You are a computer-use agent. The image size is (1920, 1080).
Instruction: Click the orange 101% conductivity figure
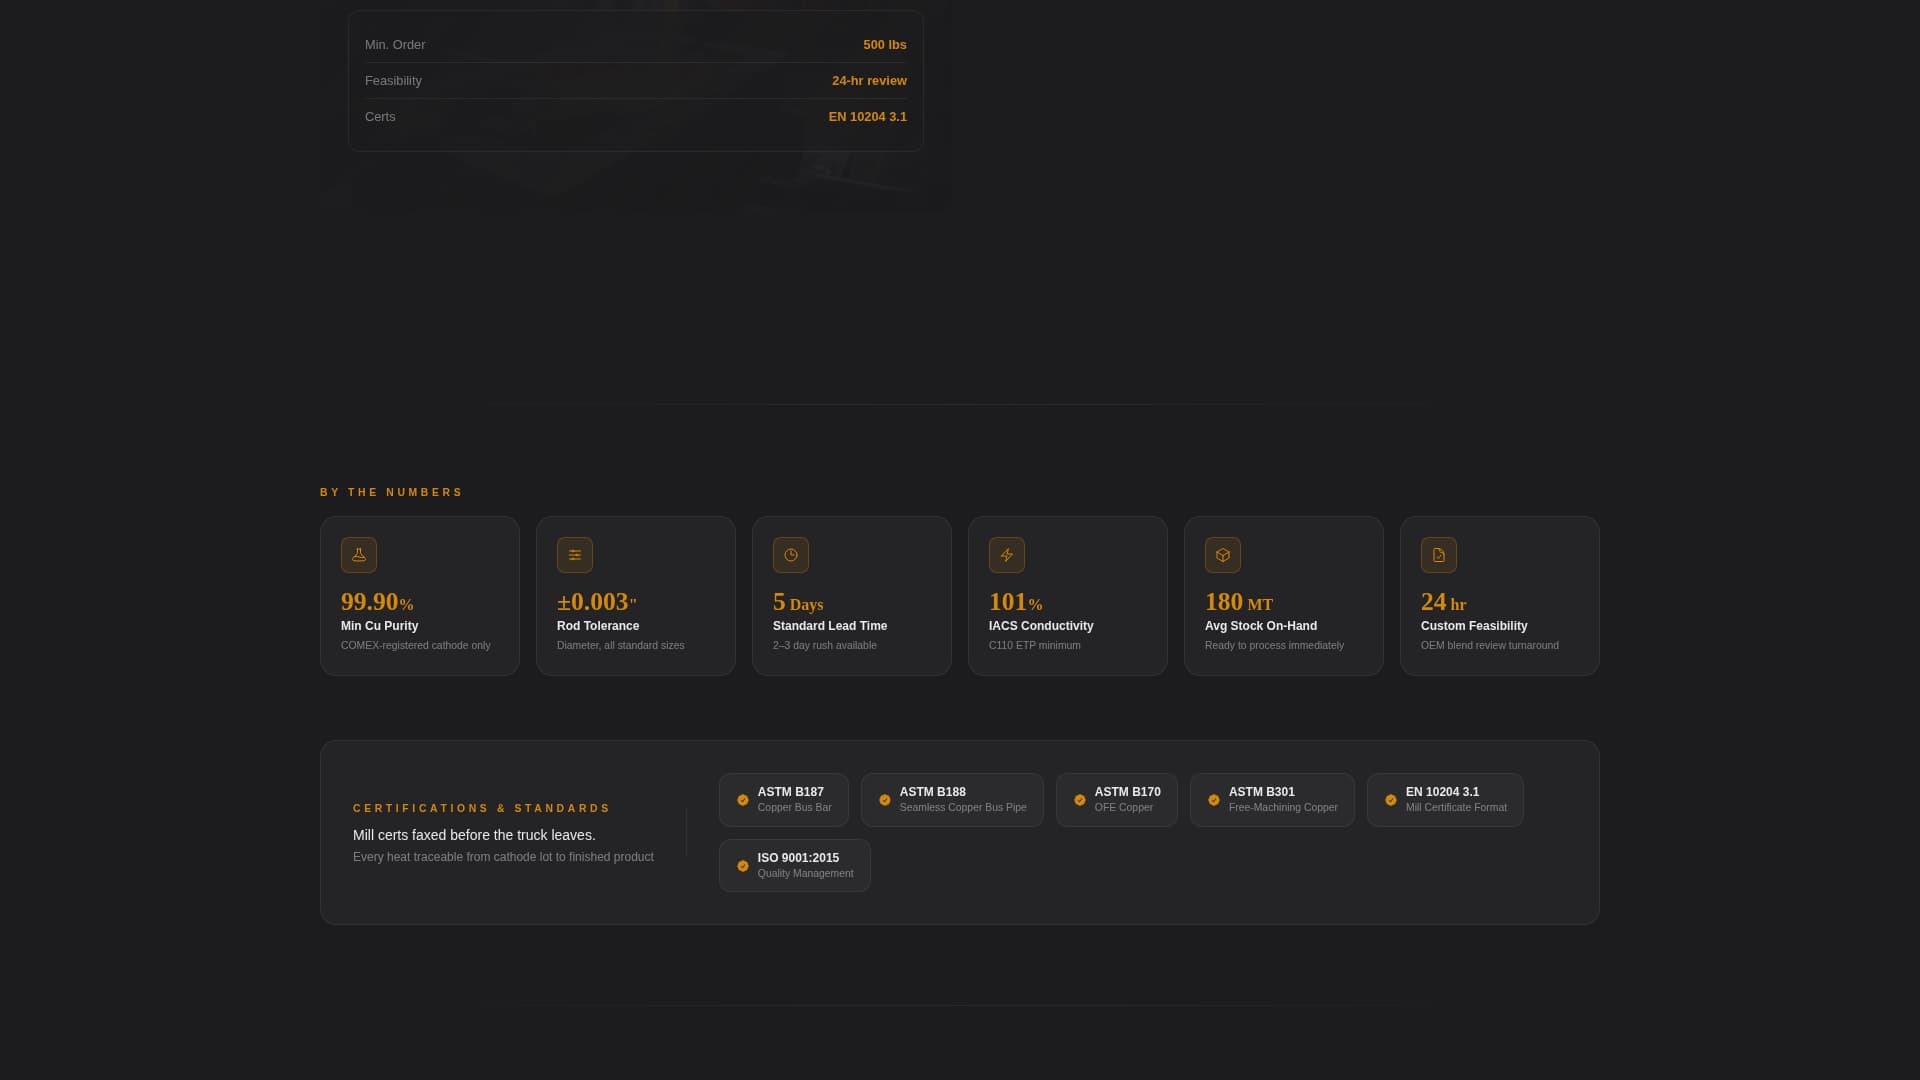coord(1015,602)
